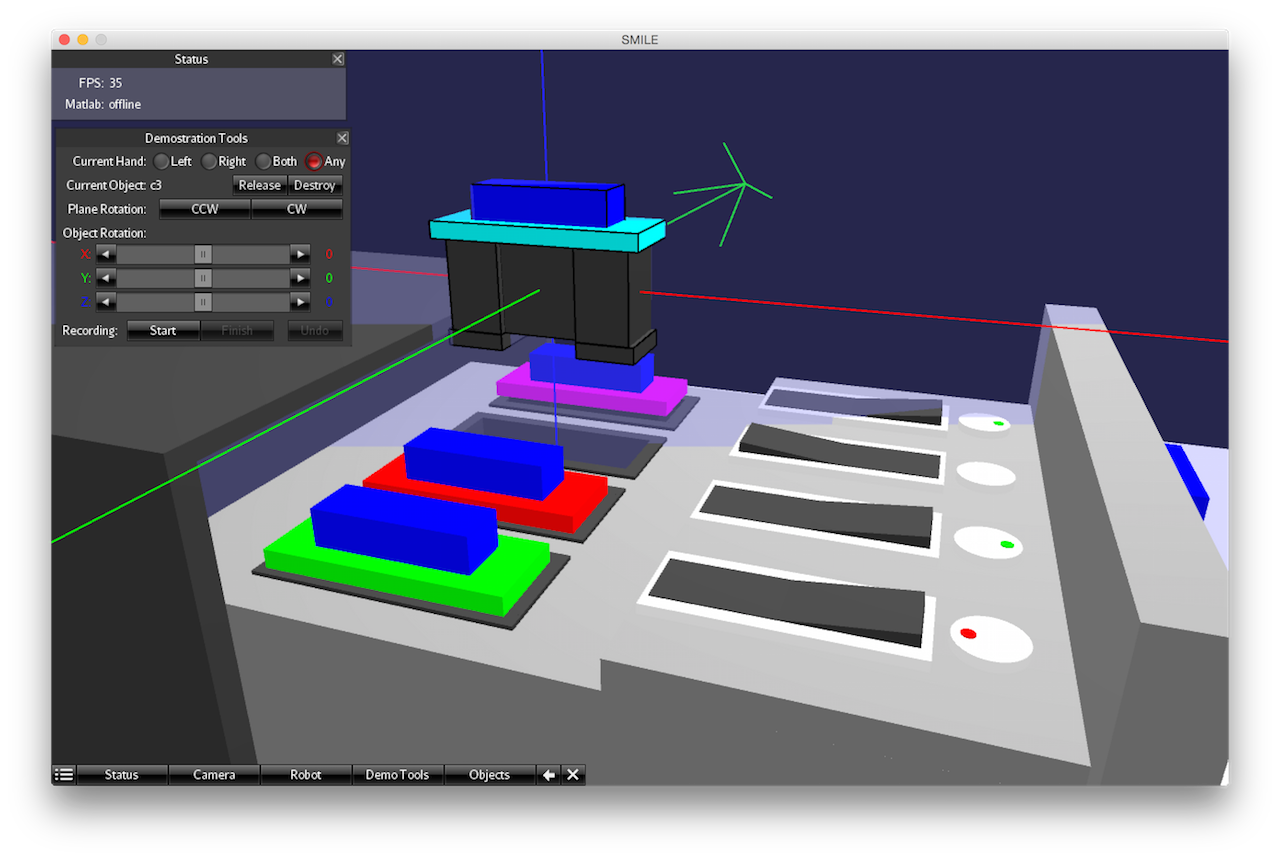Select Both hands option
The image size is (1280, 859).
click(263, 161)
